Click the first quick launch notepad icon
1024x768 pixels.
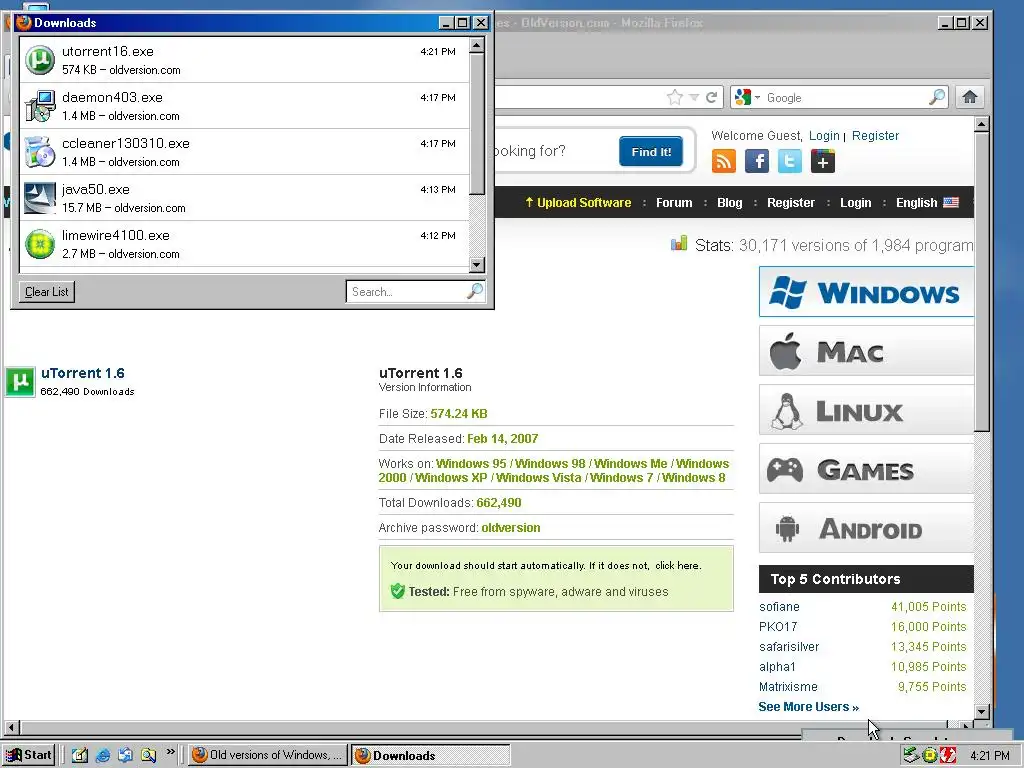coord(80,755)
